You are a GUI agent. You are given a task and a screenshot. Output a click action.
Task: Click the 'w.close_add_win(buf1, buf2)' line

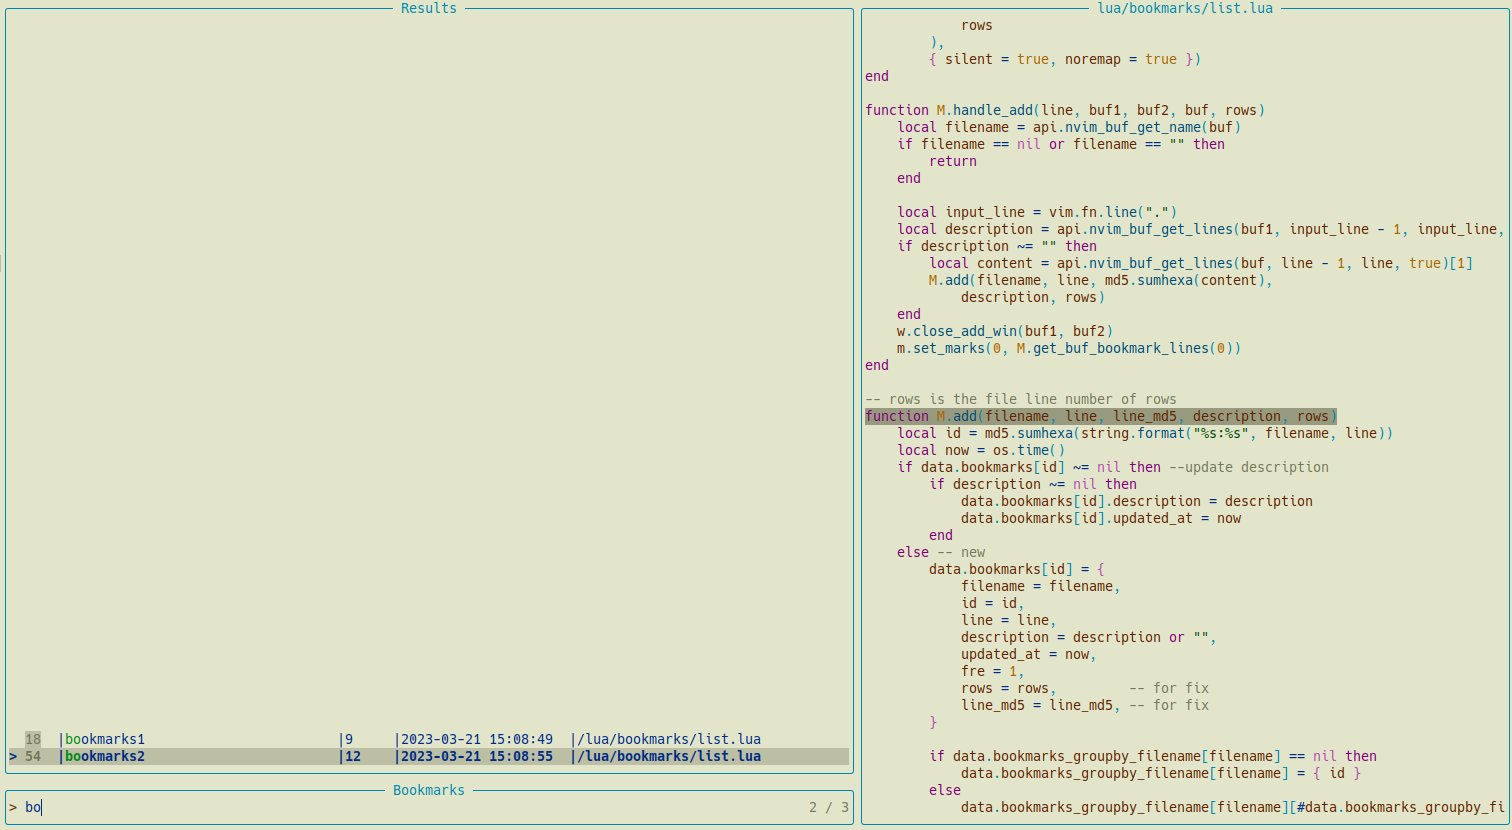1005,331
